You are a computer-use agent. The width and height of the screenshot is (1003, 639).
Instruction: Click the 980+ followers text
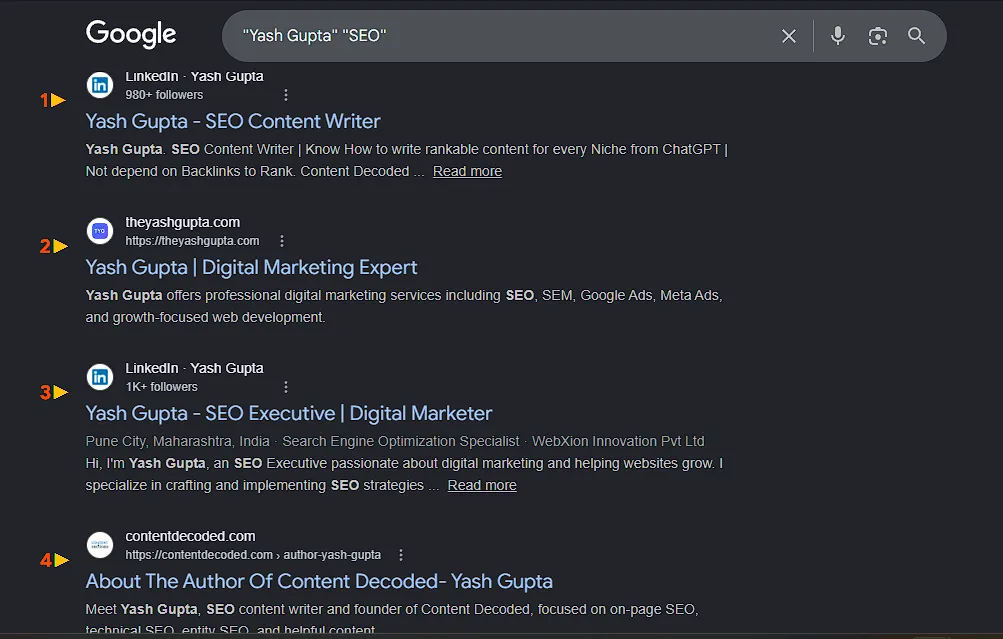pos(164,95)
